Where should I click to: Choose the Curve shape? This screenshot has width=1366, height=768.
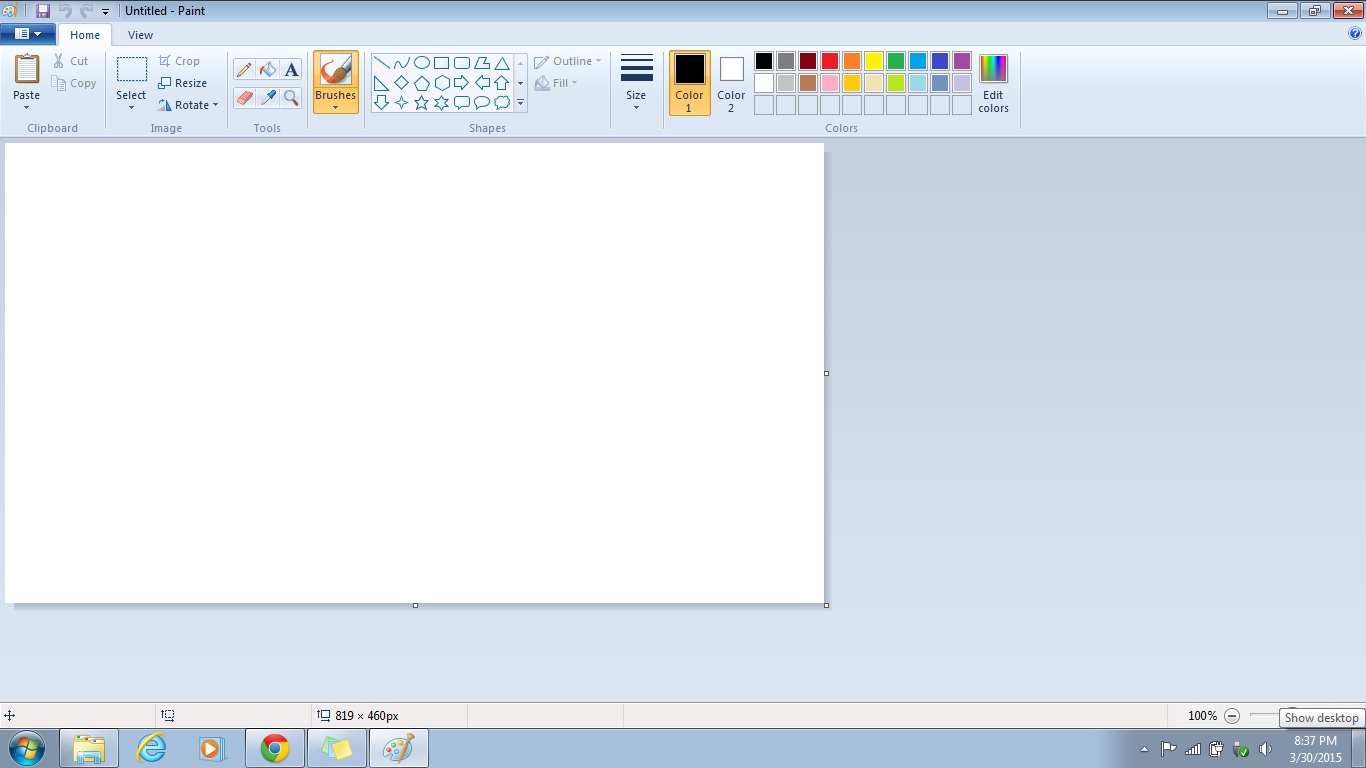point(401,63)
